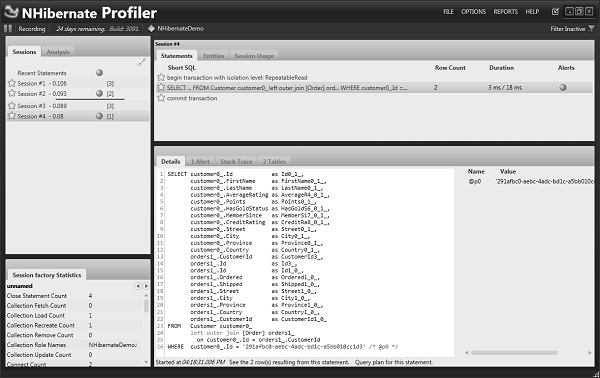Viewport: 600px width, 378px height.
Task: Click the @p0 parameter name
Action: pos(474,181)
